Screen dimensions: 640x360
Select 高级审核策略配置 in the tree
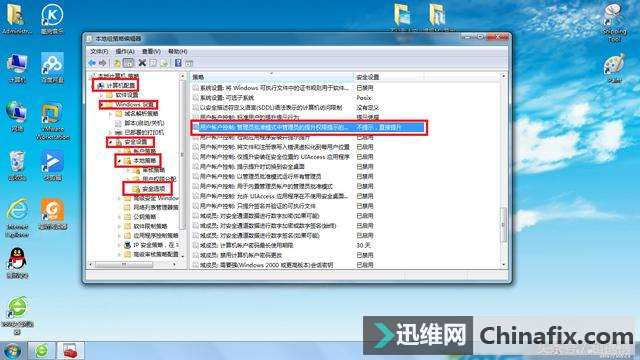[x=156, y=254]
